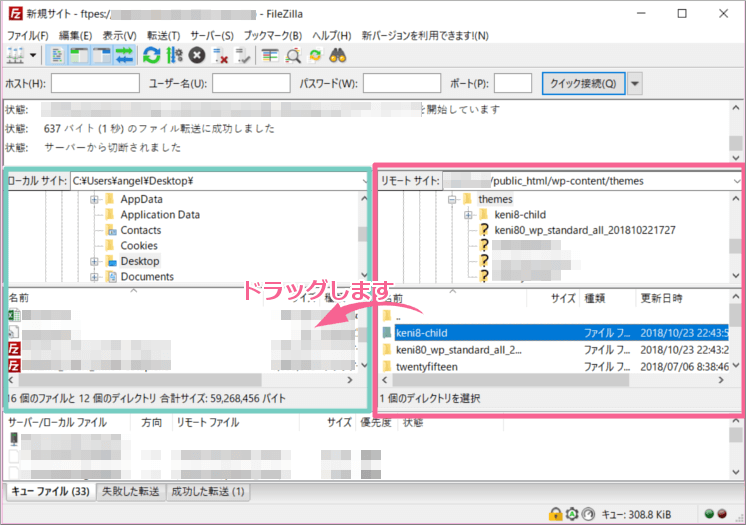Screen dimensions: 746x525
Task: Open the 編集(E) menu
Action: coord(75,36)
